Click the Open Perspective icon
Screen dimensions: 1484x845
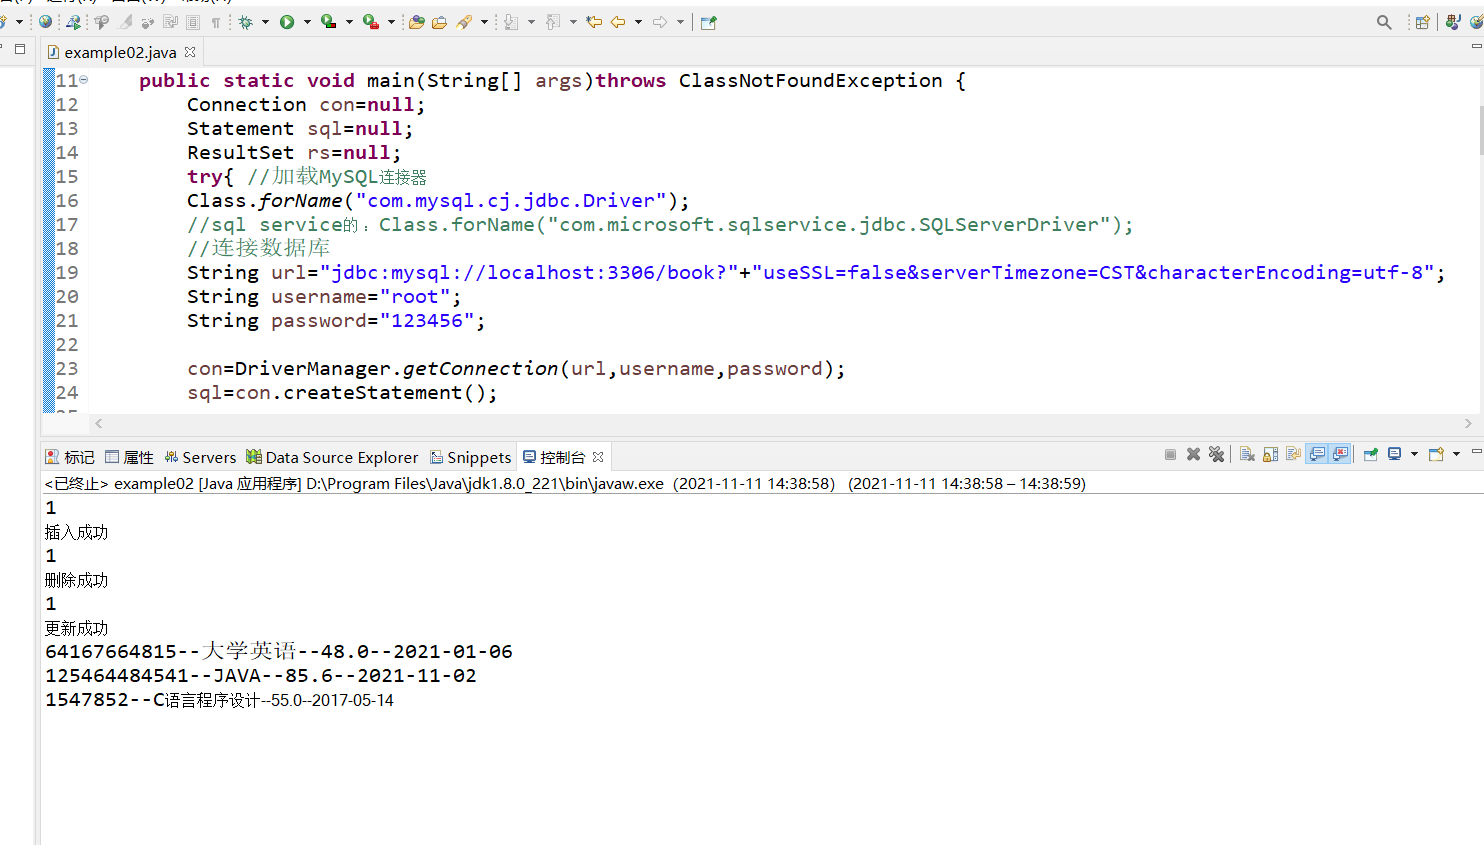(1422, 22)
